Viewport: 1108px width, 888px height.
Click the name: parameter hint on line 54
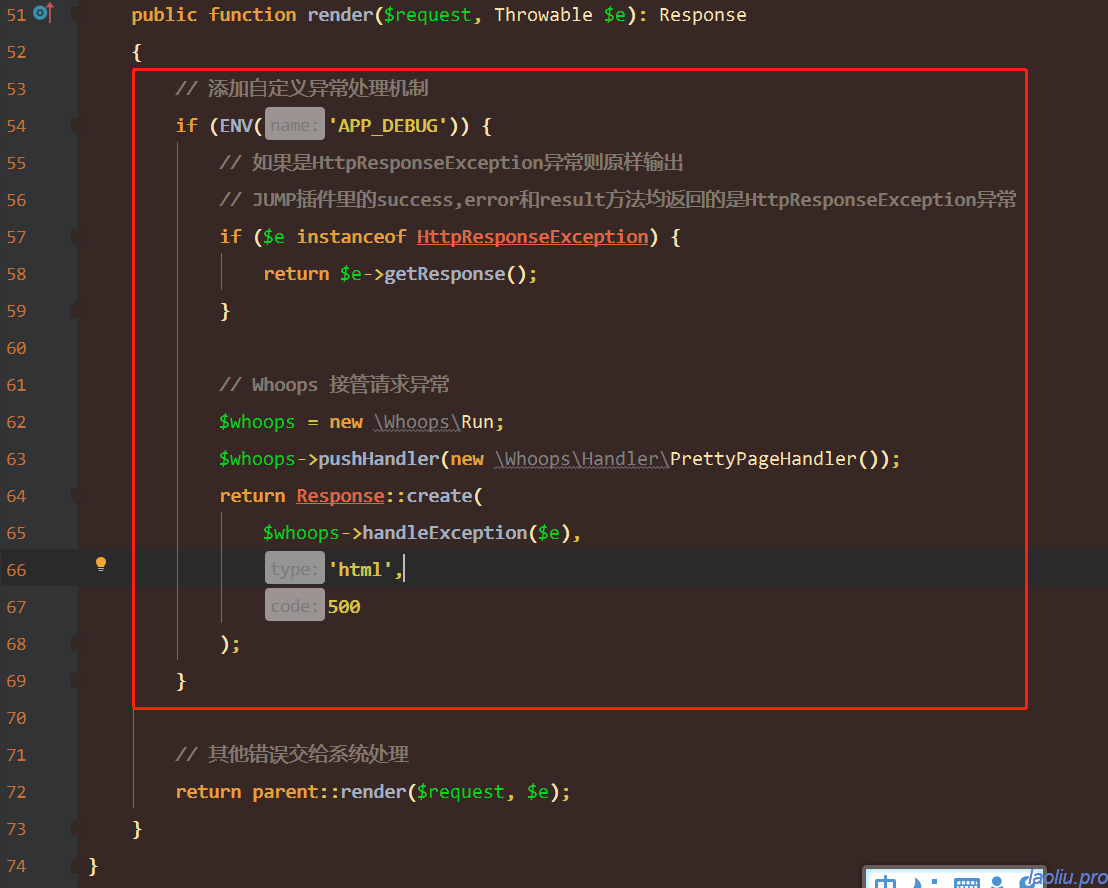294,125
